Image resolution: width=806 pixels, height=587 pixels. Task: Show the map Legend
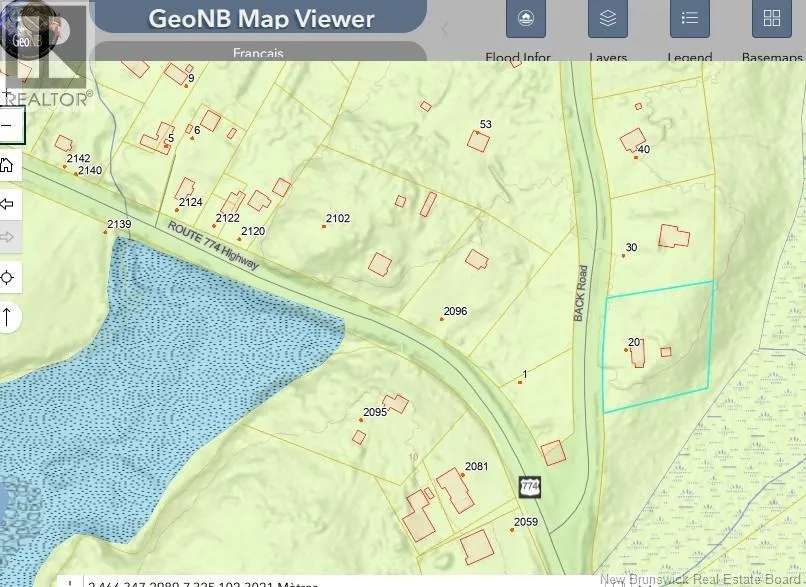coord(689,19)
